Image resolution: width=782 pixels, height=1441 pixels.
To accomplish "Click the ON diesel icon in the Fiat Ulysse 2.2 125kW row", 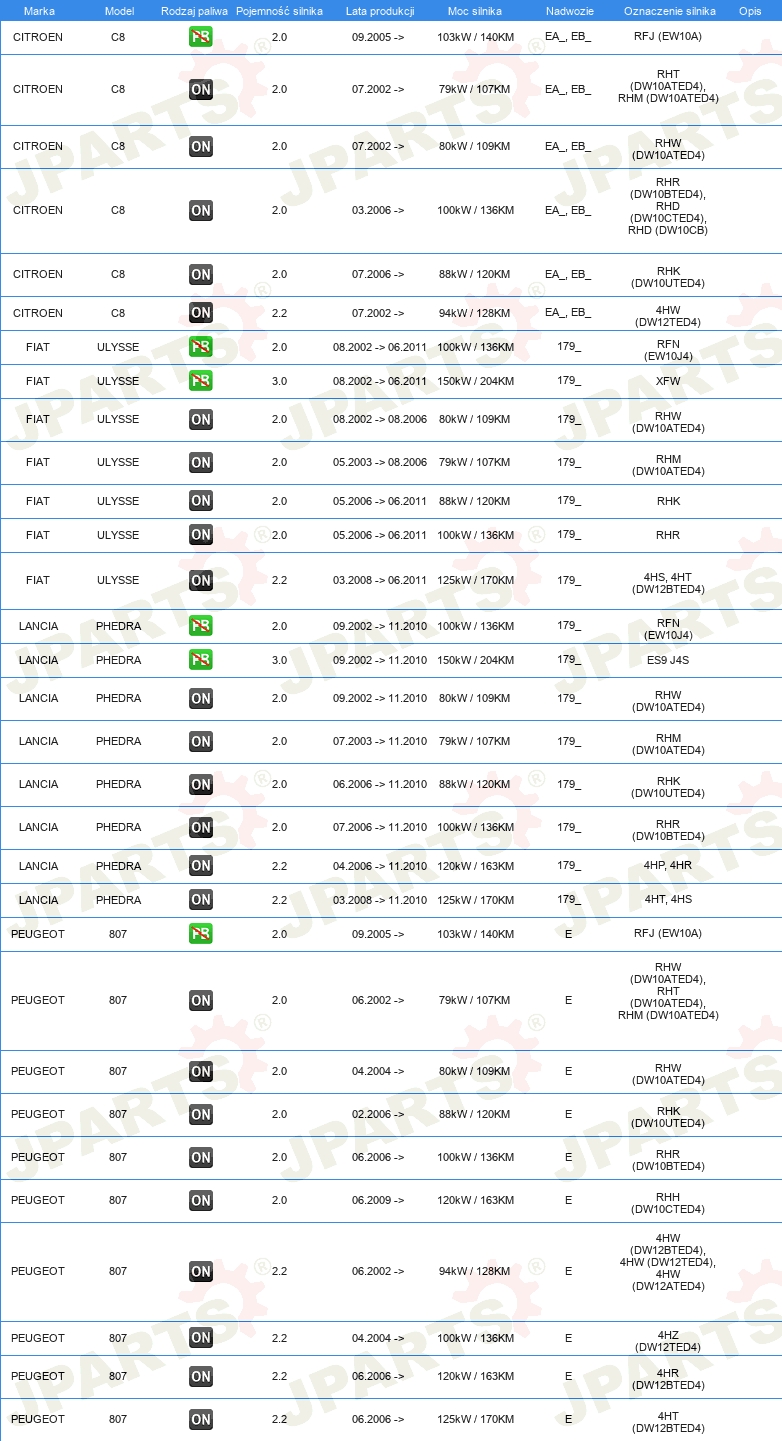I will [201, 580].
